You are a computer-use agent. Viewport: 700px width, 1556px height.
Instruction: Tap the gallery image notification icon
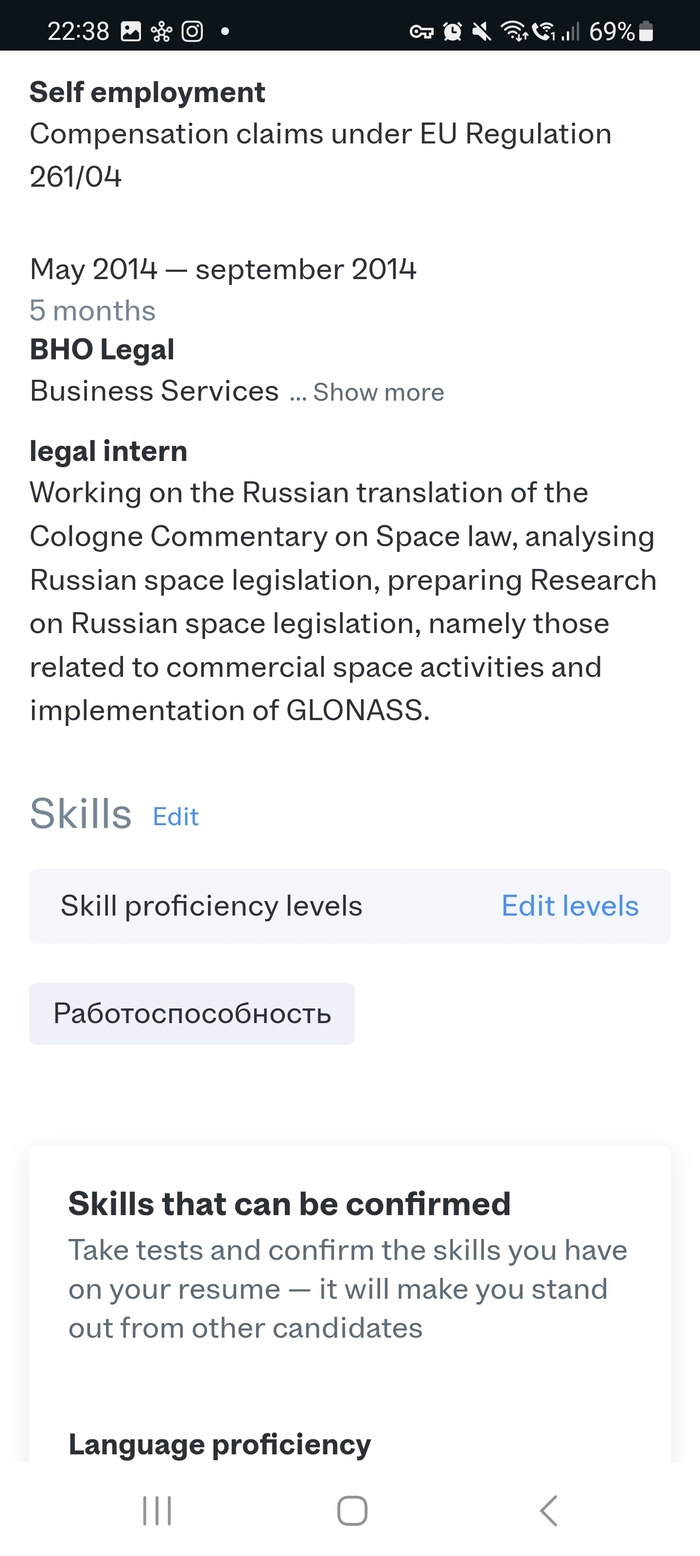click(x=131, y=32)
